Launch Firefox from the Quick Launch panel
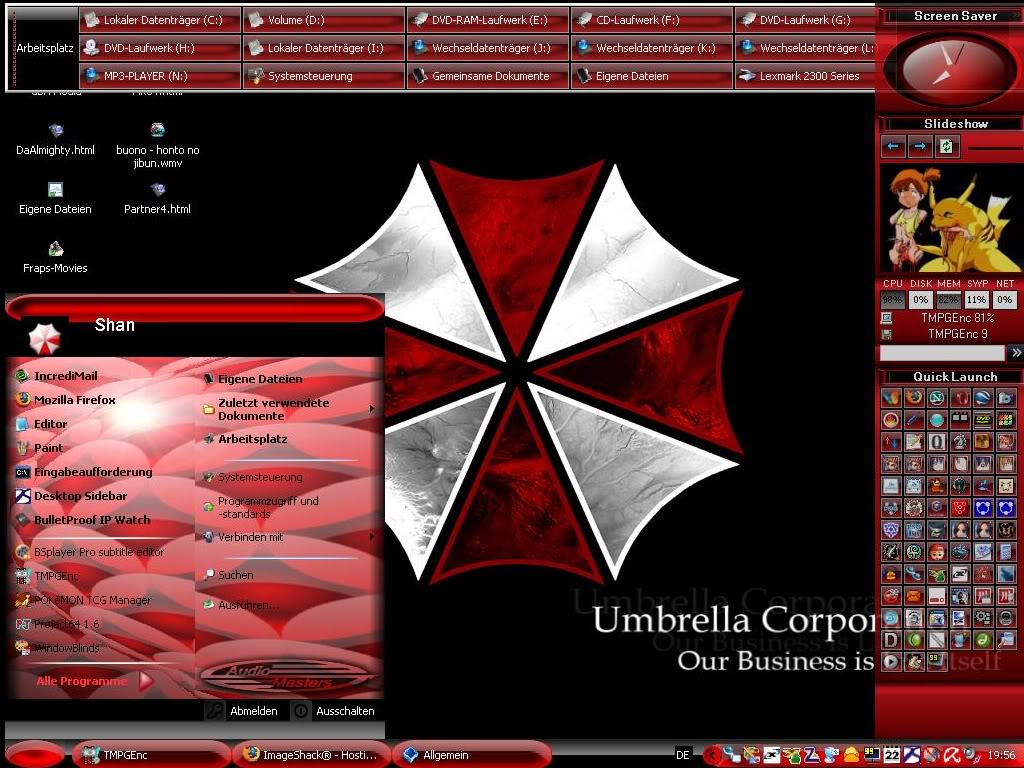Image resolution: width=1024 pixels, height=768 pixels. (914, 397)
